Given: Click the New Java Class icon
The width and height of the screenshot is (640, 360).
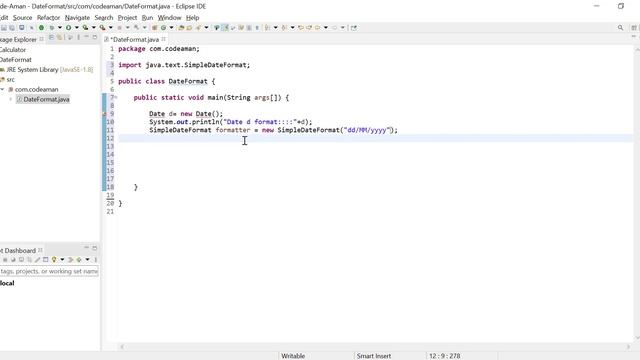Looking at the screenshot, I should tap(163, 28).
